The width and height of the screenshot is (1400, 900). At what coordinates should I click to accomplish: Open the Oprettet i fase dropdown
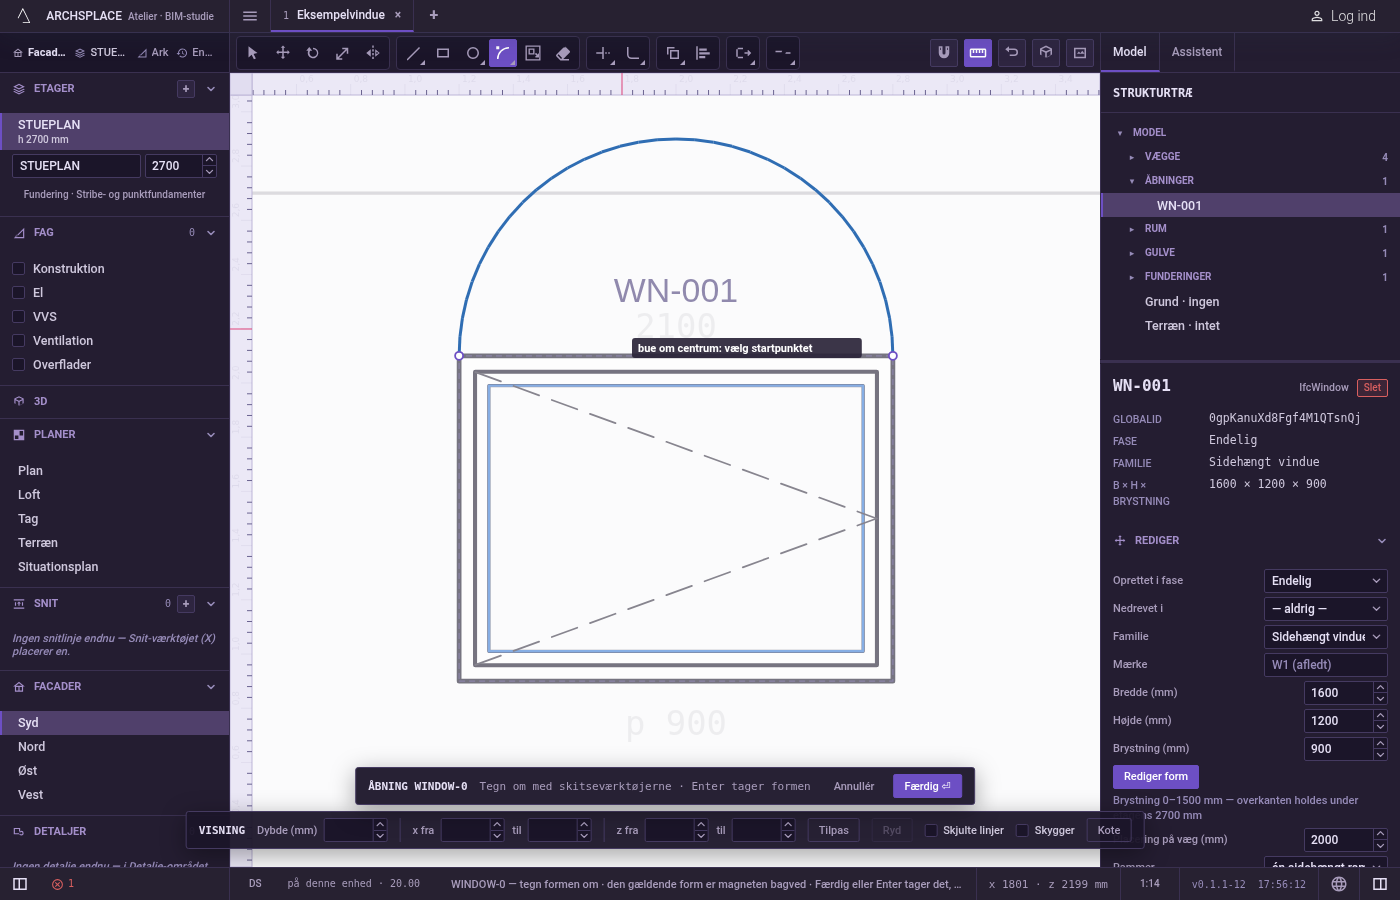(1326, 581)
